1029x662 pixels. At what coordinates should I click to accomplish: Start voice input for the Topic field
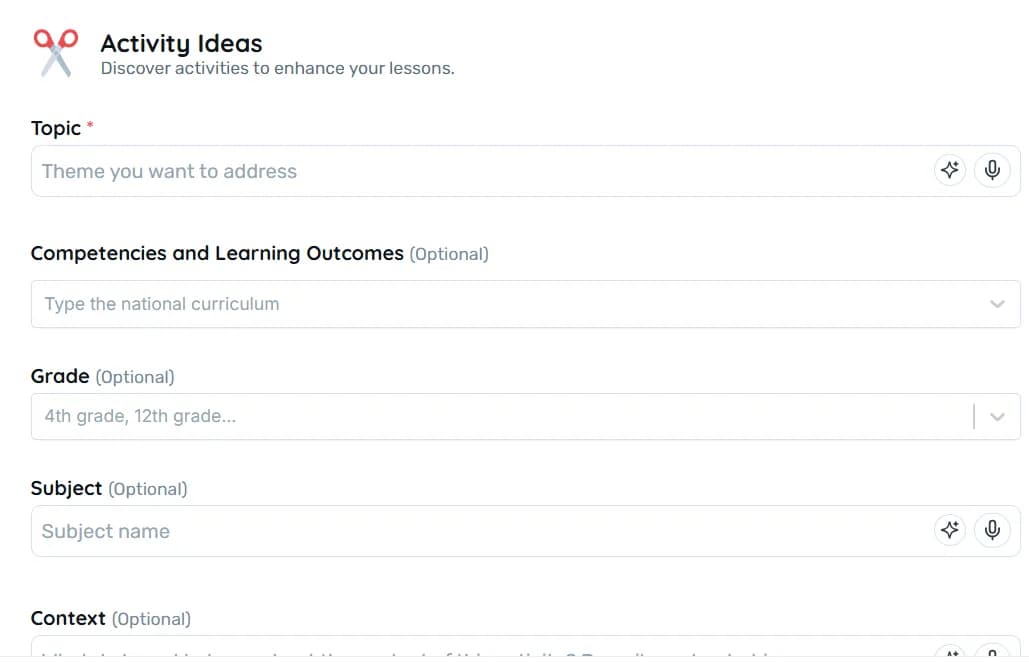992,170
